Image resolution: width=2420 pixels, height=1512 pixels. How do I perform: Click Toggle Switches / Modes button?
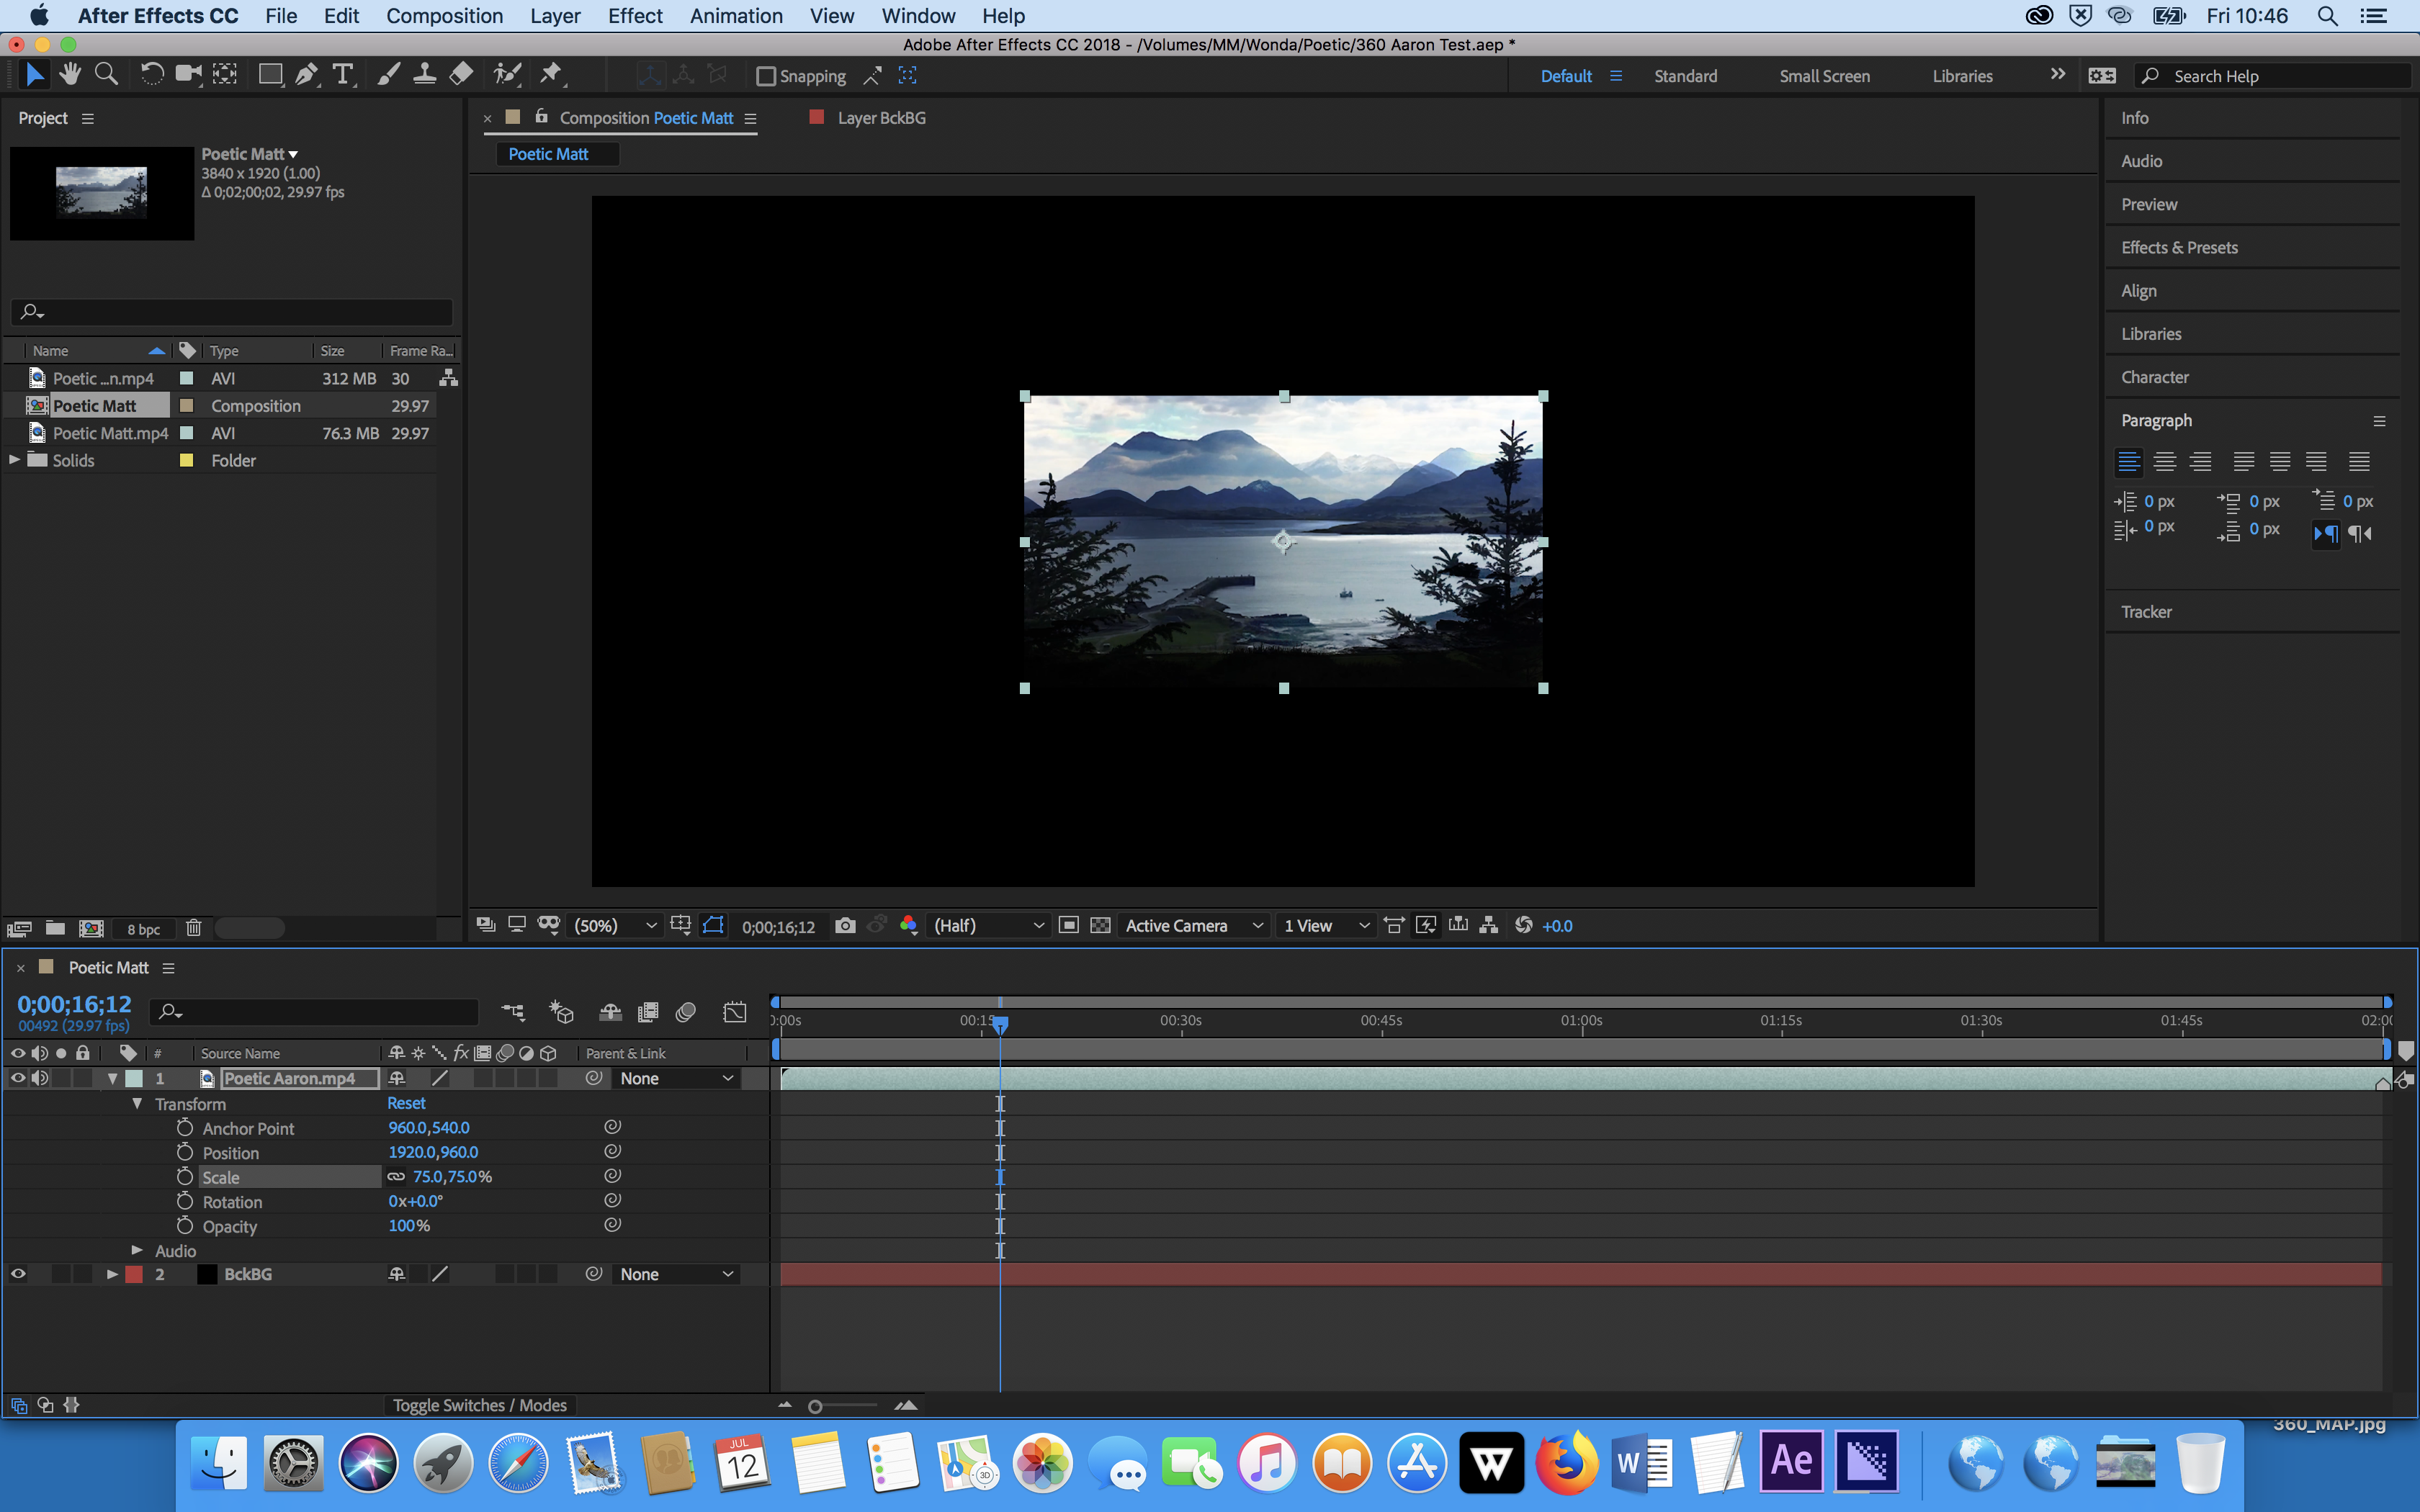point(479,1405)
